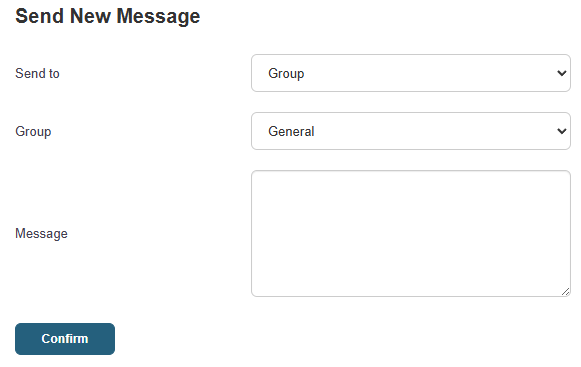Viewport: 581px width, 367px height.
Task: Select the Group value text in Send to
Action: click(286, 73)
